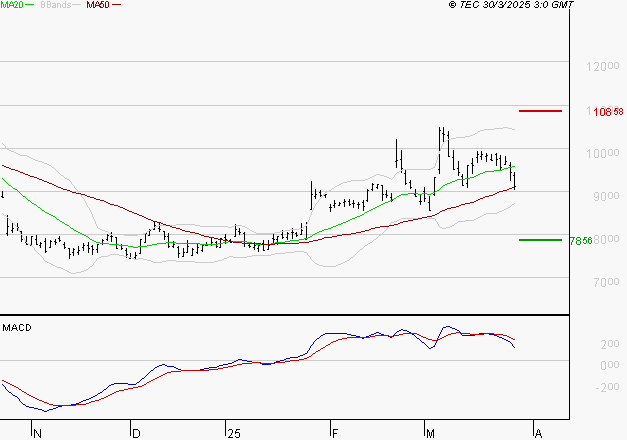
Task: Select the A month marker on time axis
Action: coord(538,433)
